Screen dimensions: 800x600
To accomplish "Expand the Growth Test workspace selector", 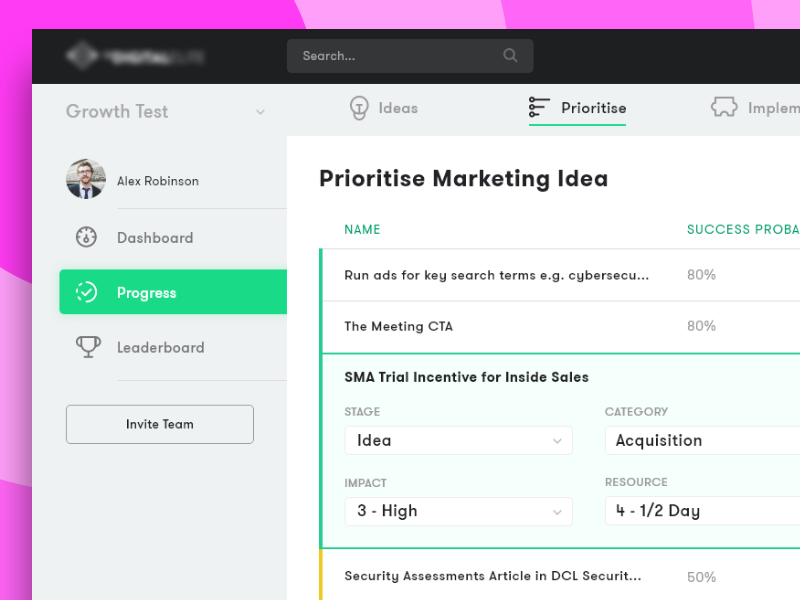I will (260, 112).
